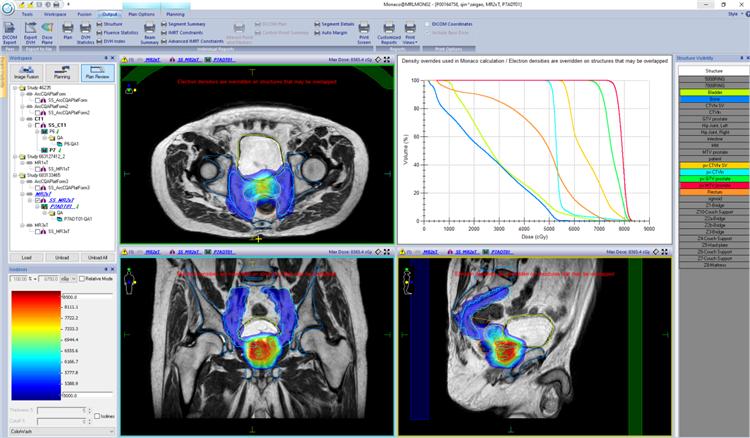
Task: Click the Unload button
Action: coord(62,258)
